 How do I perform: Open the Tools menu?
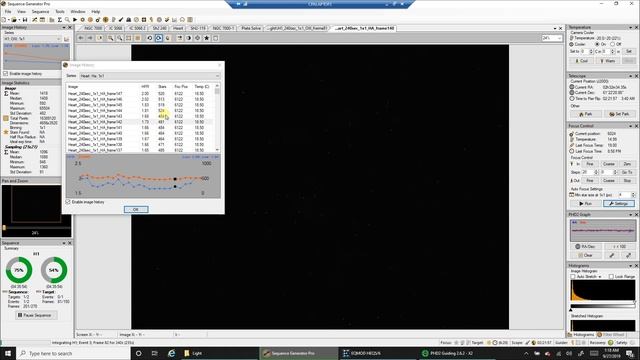(x=60, y=12)
